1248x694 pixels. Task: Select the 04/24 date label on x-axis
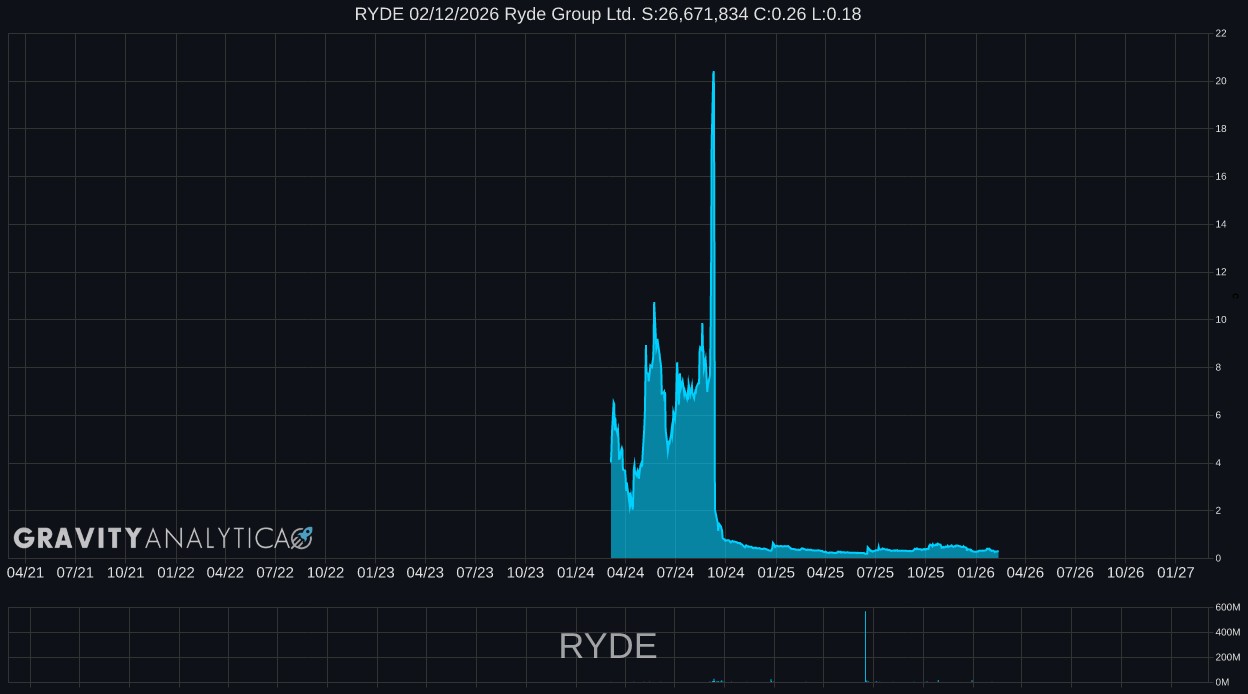pos(625,573)
